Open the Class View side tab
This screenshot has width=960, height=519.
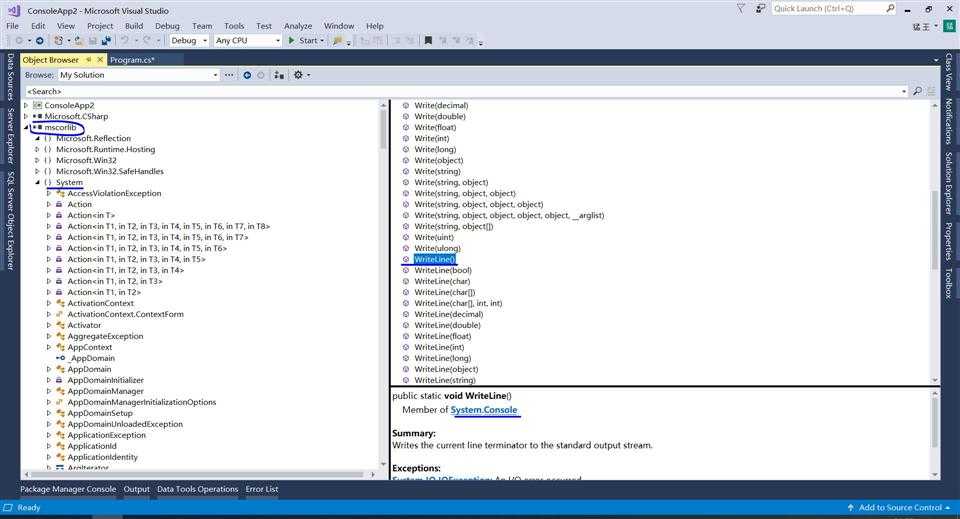(x=948, y=72)
